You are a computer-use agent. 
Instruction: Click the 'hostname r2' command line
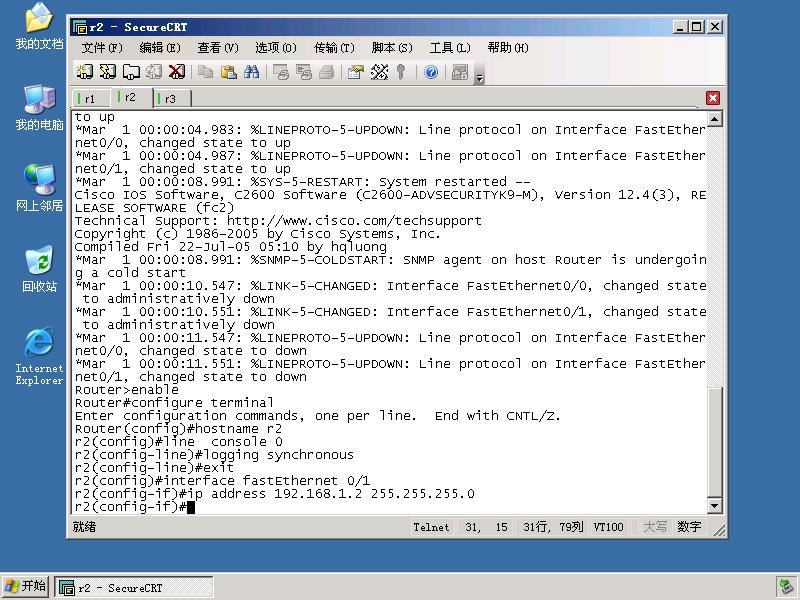click(x=178, y=429)
